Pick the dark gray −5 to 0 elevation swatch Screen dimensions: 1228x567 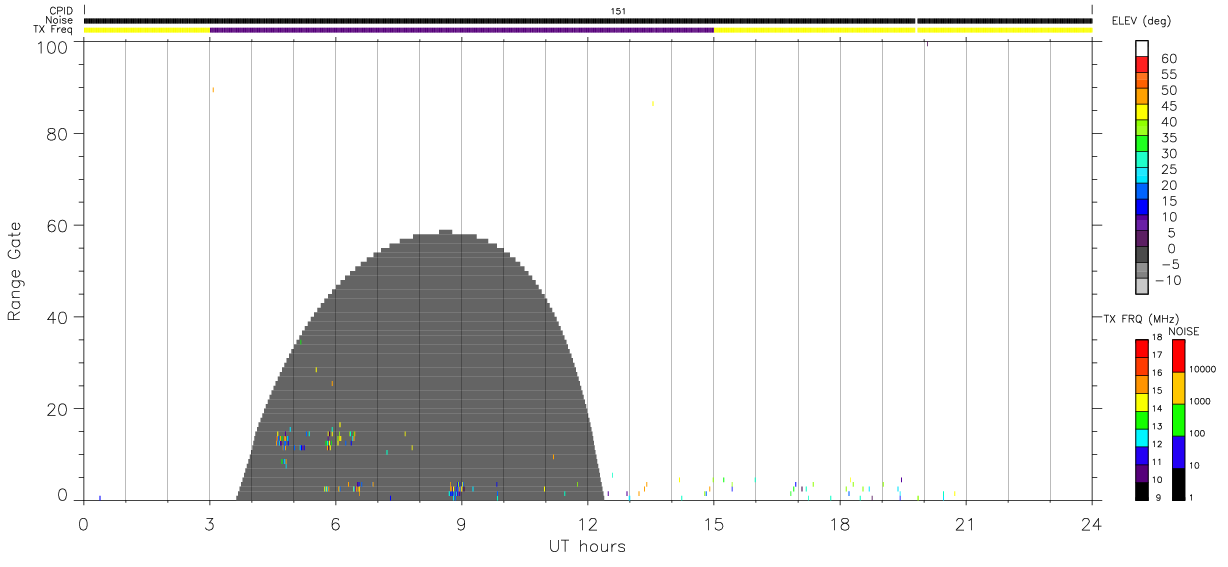click(x=1142, y=256)
